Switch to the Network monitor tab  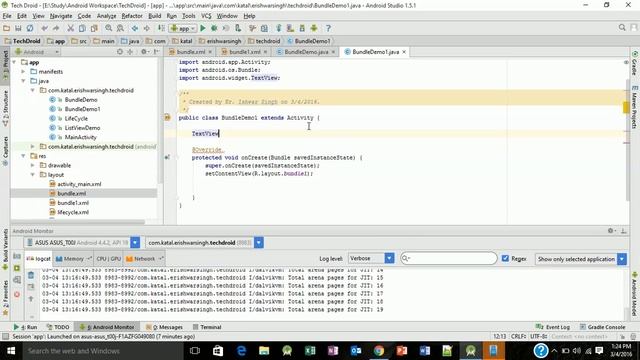144,259
